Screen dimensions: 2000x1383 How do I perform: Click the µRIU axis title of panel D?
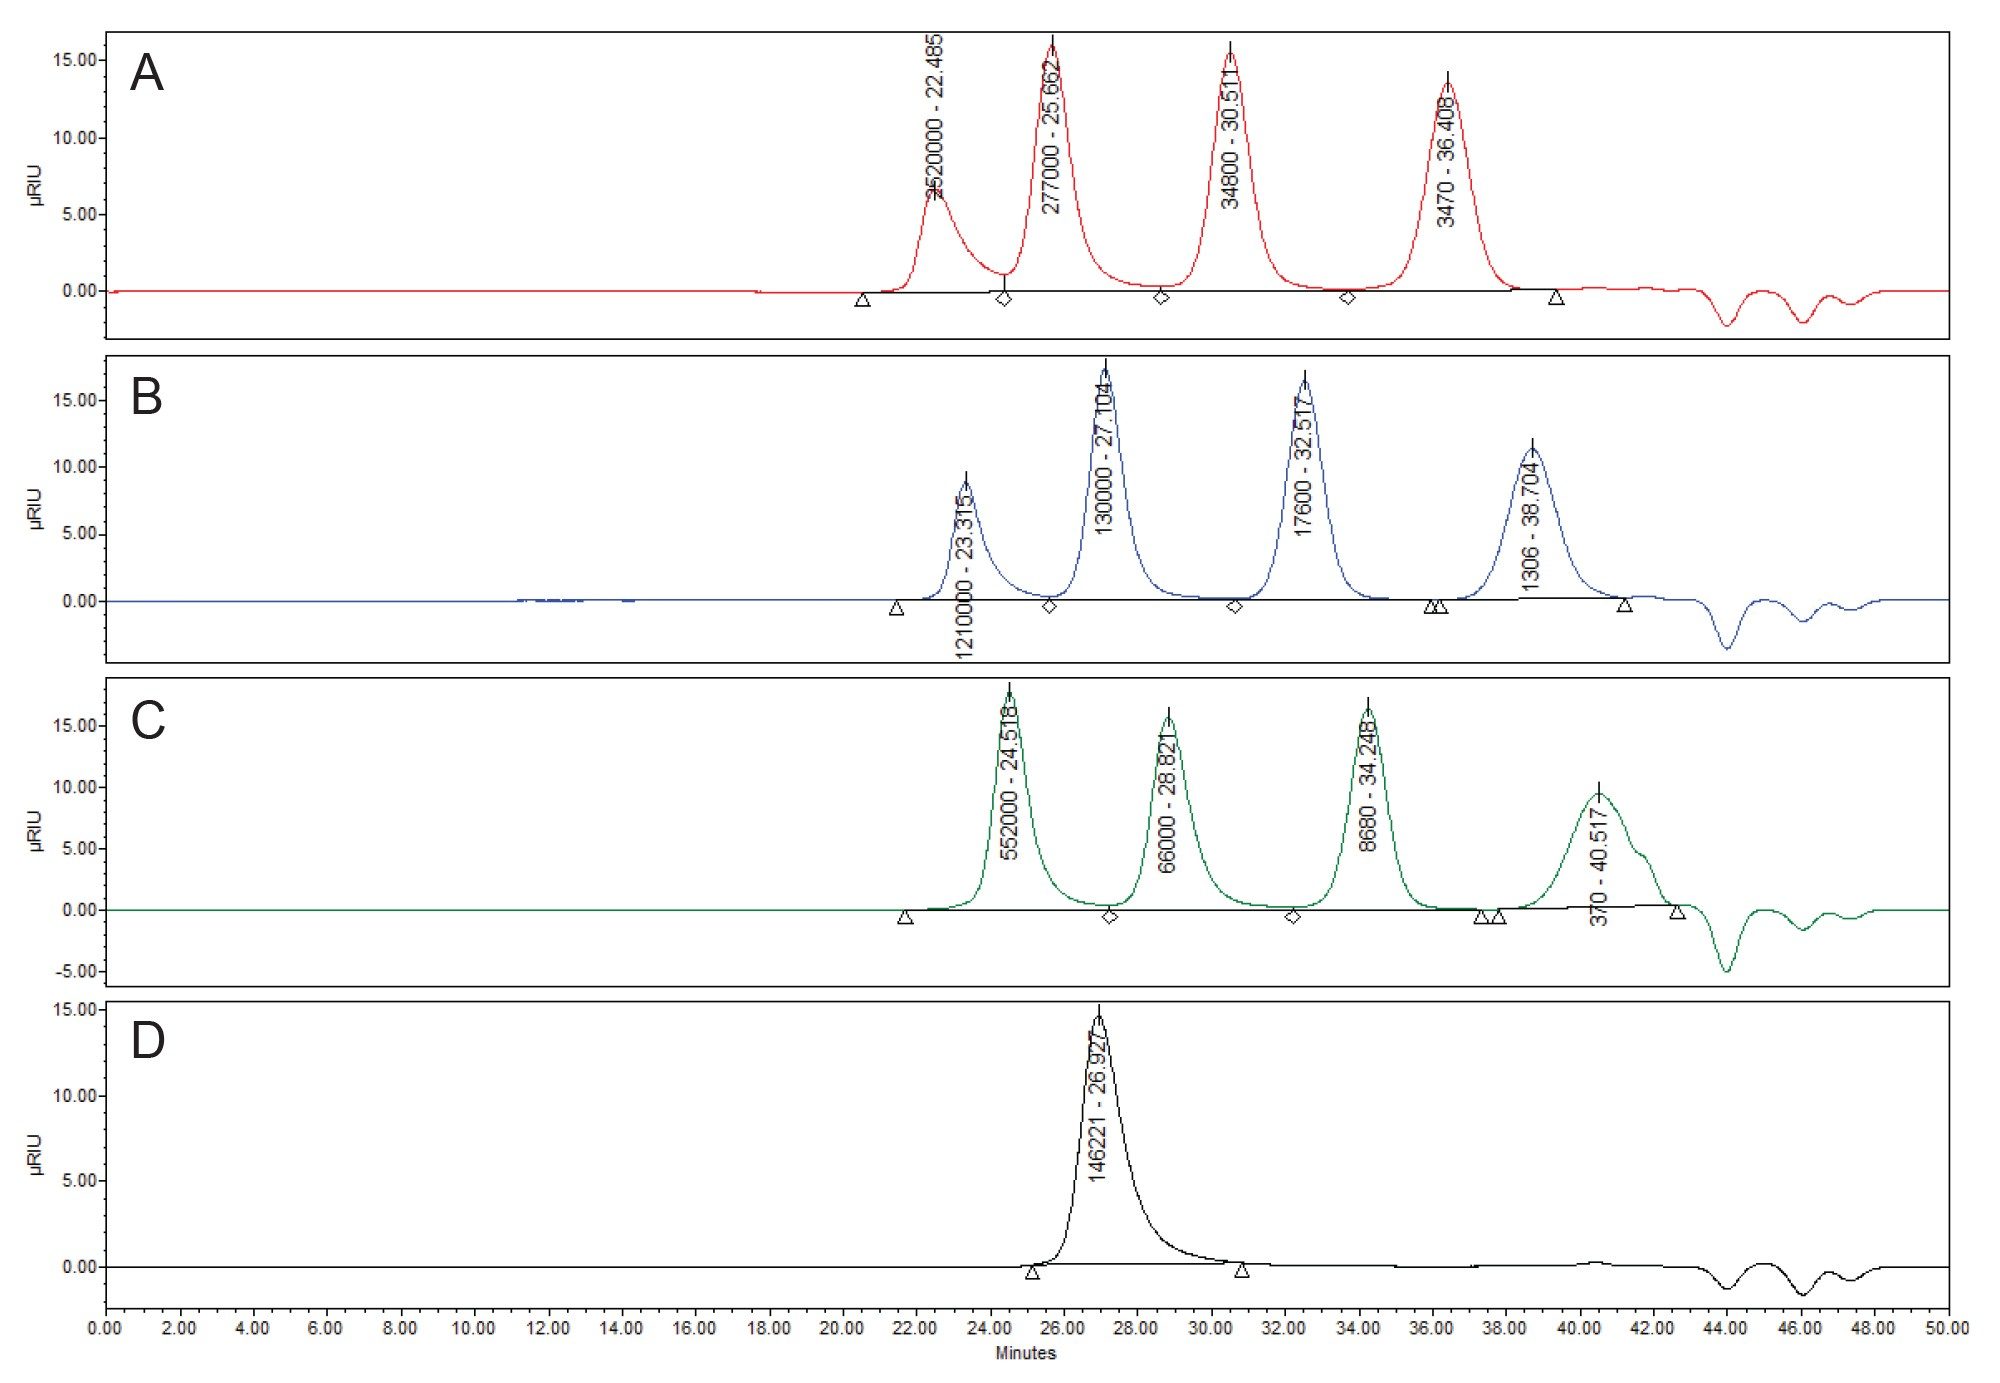click(x=36, y=1154)
